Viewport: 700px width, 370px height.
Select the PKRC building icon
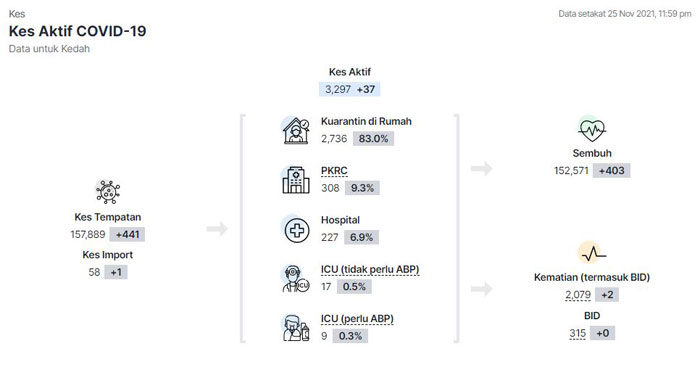tap(296, 179)
